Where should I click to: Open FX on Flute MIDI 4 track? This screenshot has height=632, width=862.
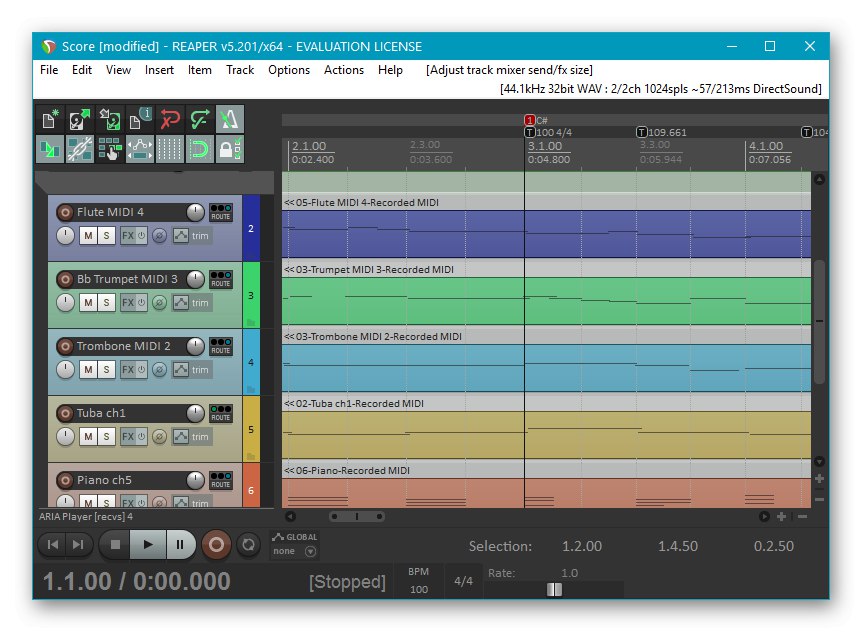coord(128,236)
